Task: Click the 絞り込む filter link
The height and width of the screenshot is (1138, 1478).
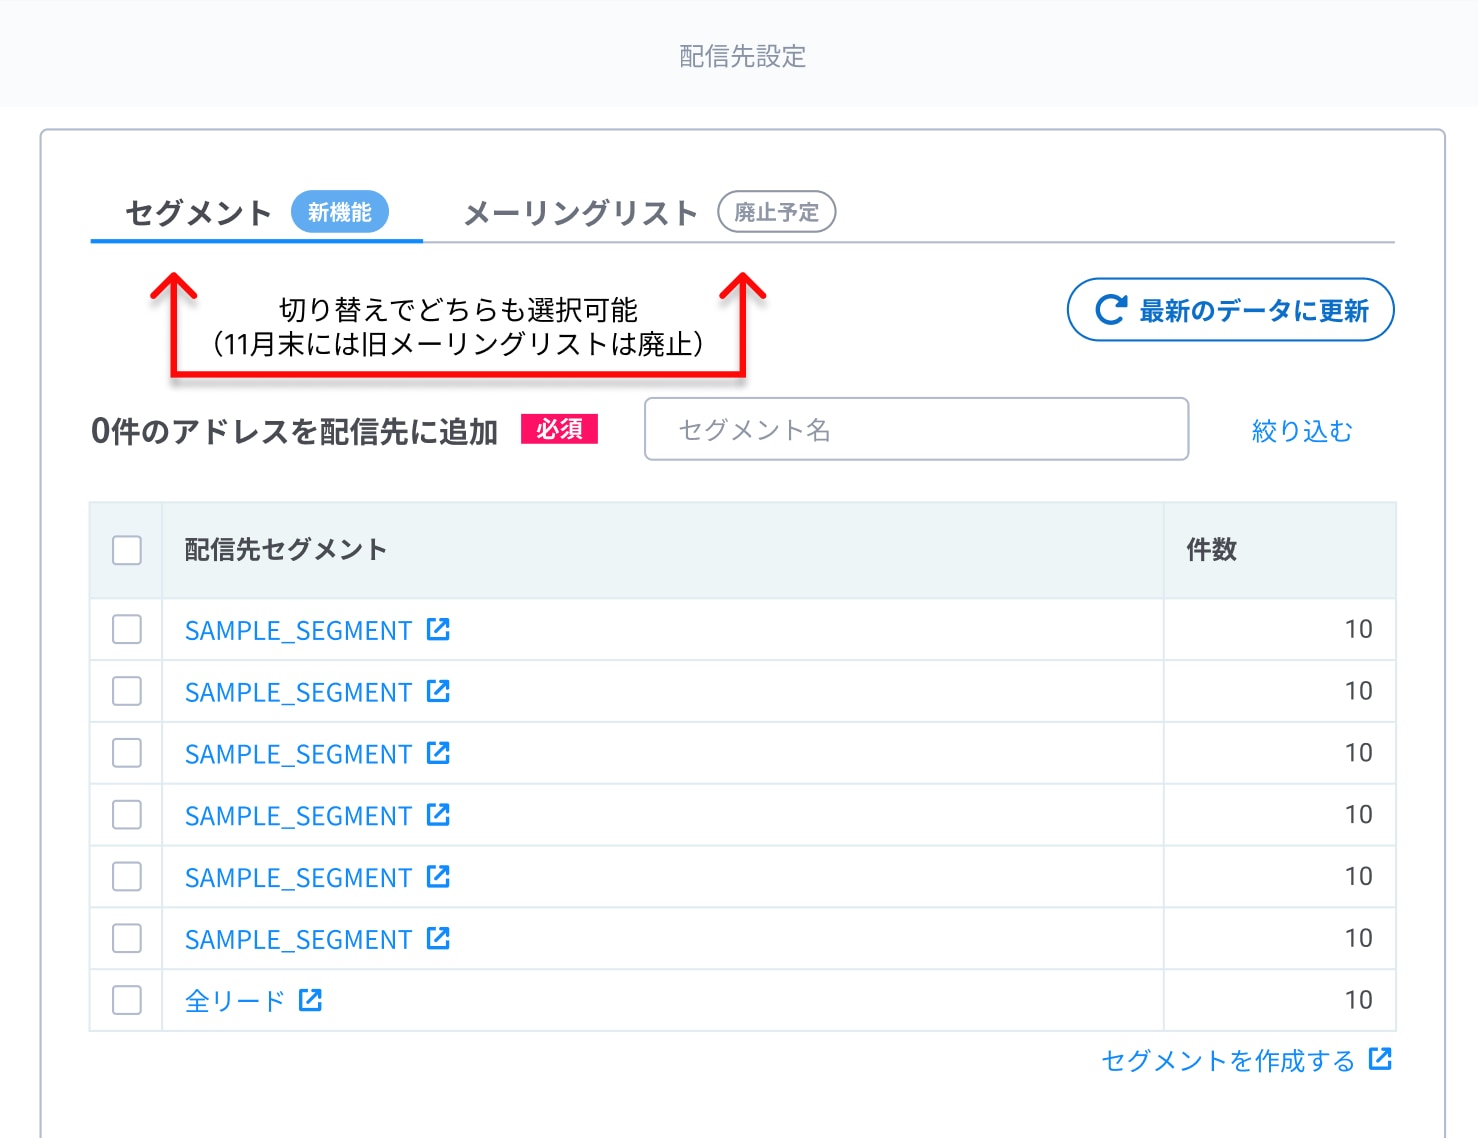Action: (x=1302, y=431)
